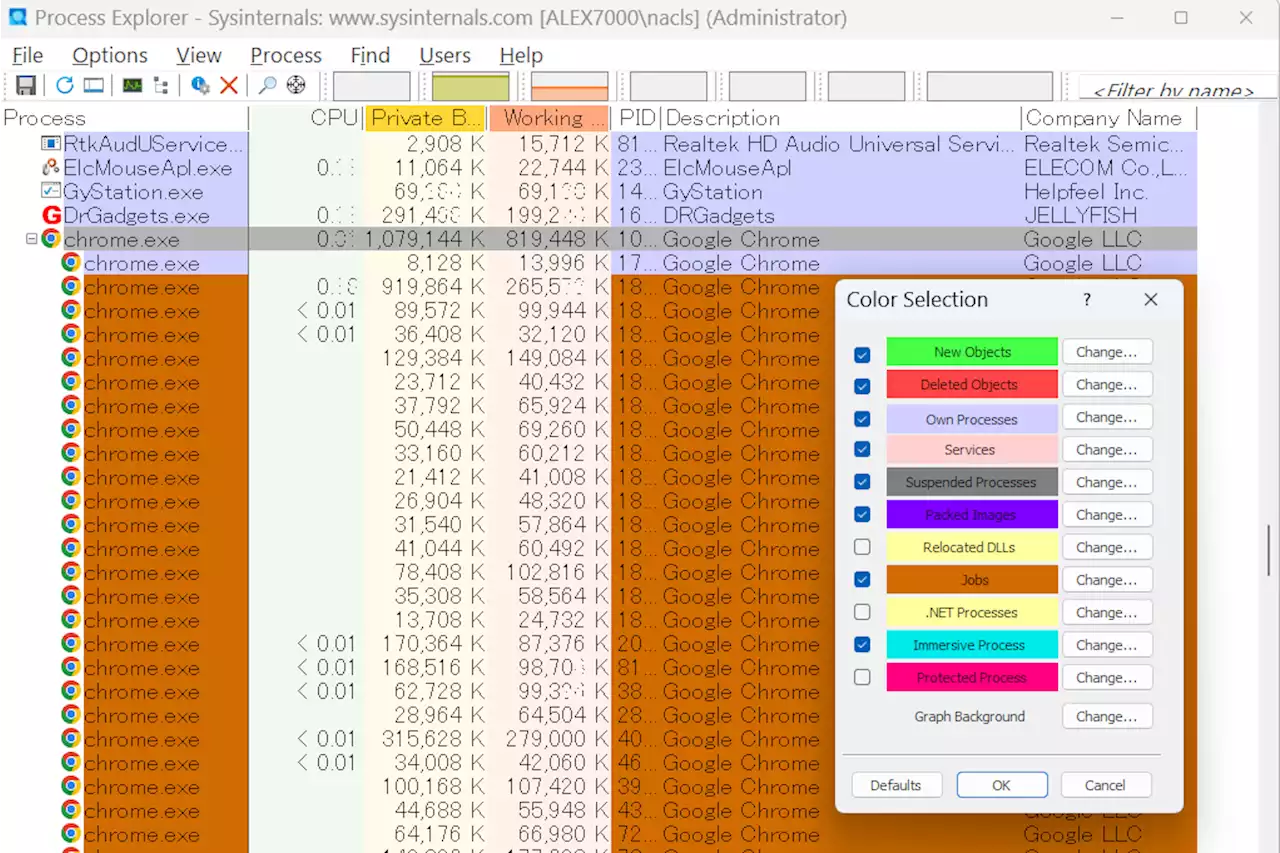This screenshot has width=1280, height=853.
Task: Click the GyStation.exe process icon
Action: pyautogui.click(x=51, y=191)
